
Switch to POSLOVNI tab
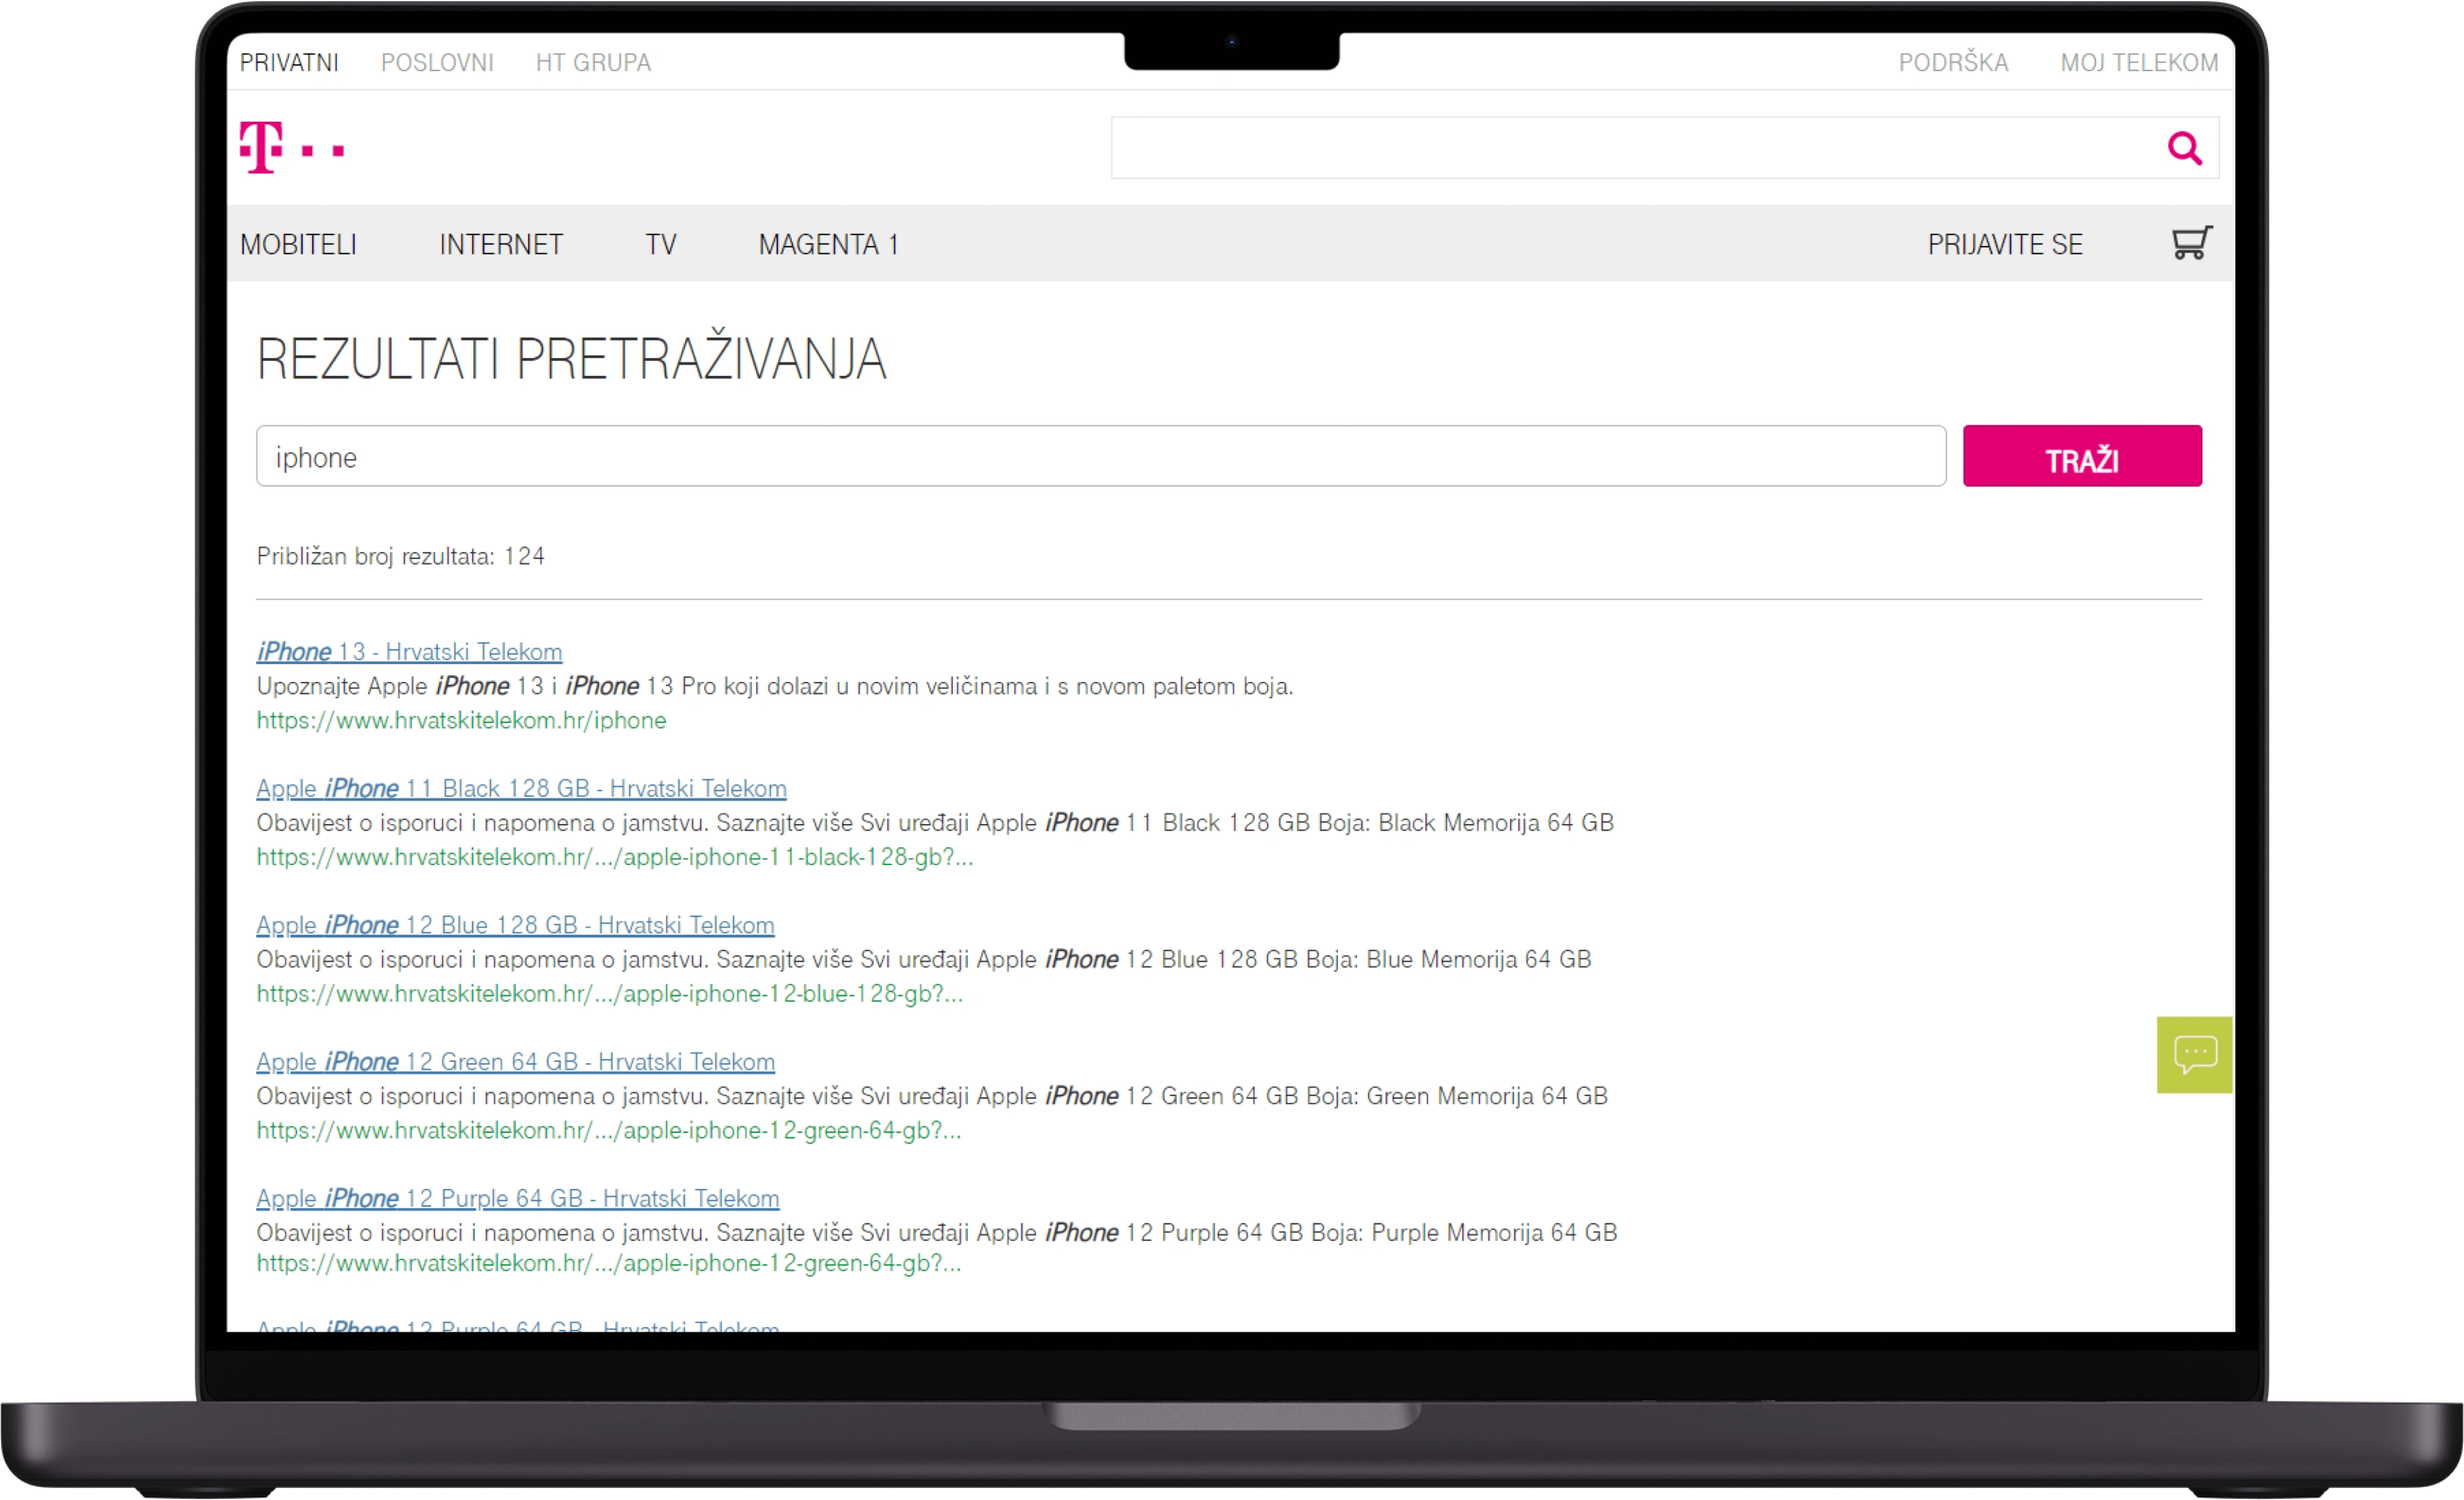[437, 63]
